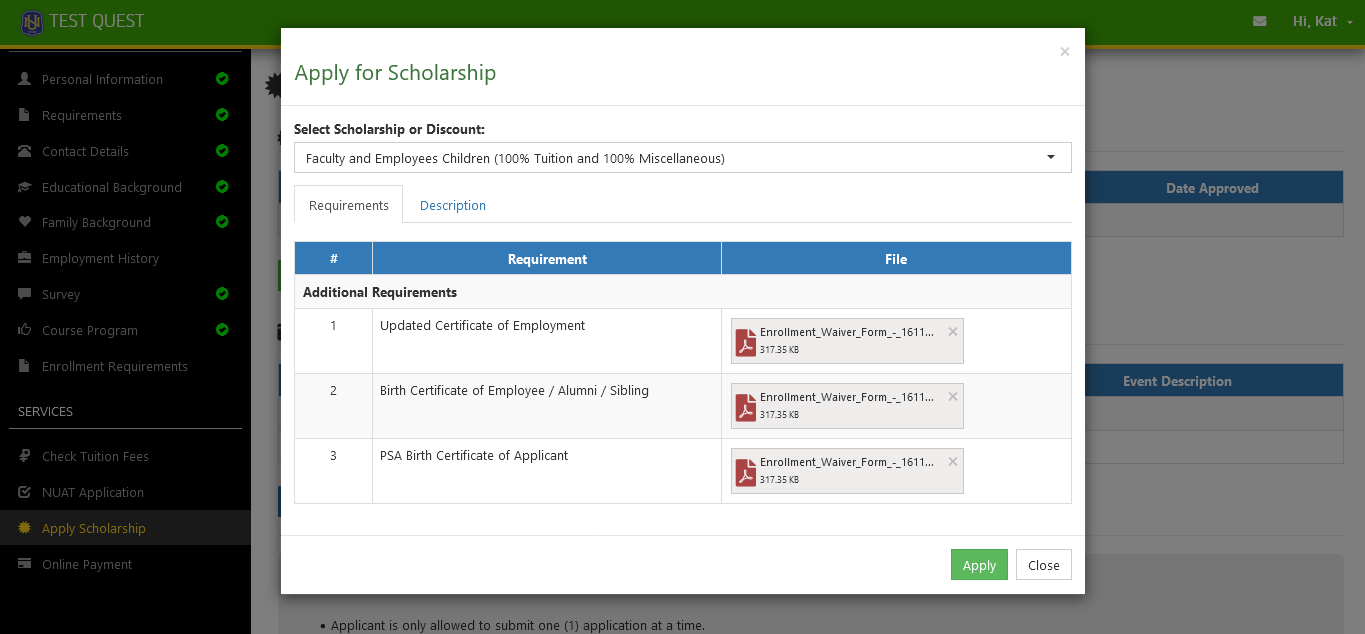Screen dimensions: 1365x634
Task: Open the Select Scholarship or Discount dropdown
Action: pos(682,158)
